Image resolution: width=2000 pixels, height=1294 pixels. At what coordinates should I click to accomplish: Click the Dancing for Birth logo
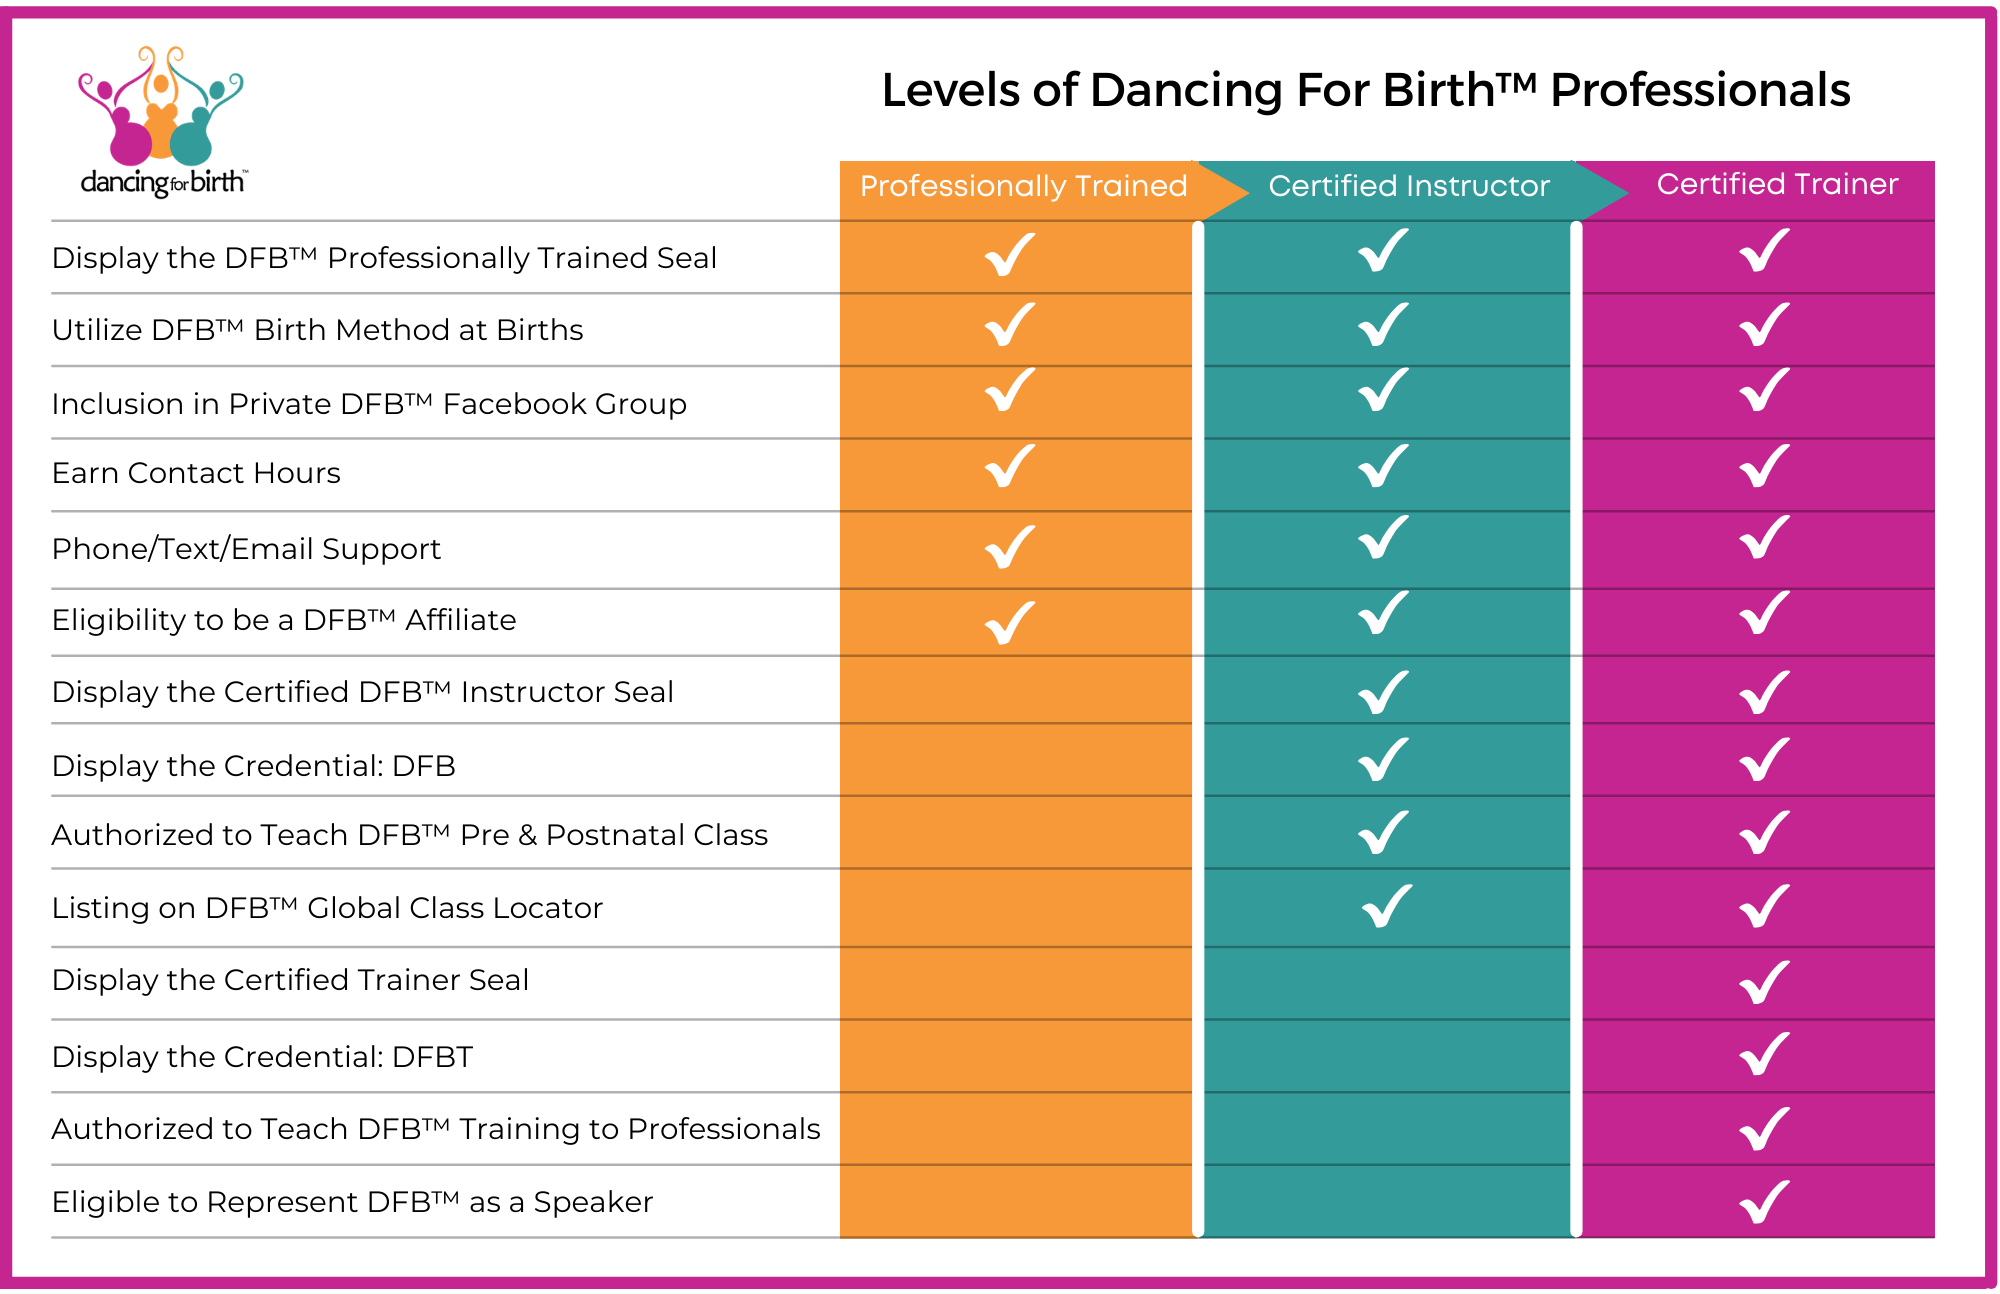point(161,120)
